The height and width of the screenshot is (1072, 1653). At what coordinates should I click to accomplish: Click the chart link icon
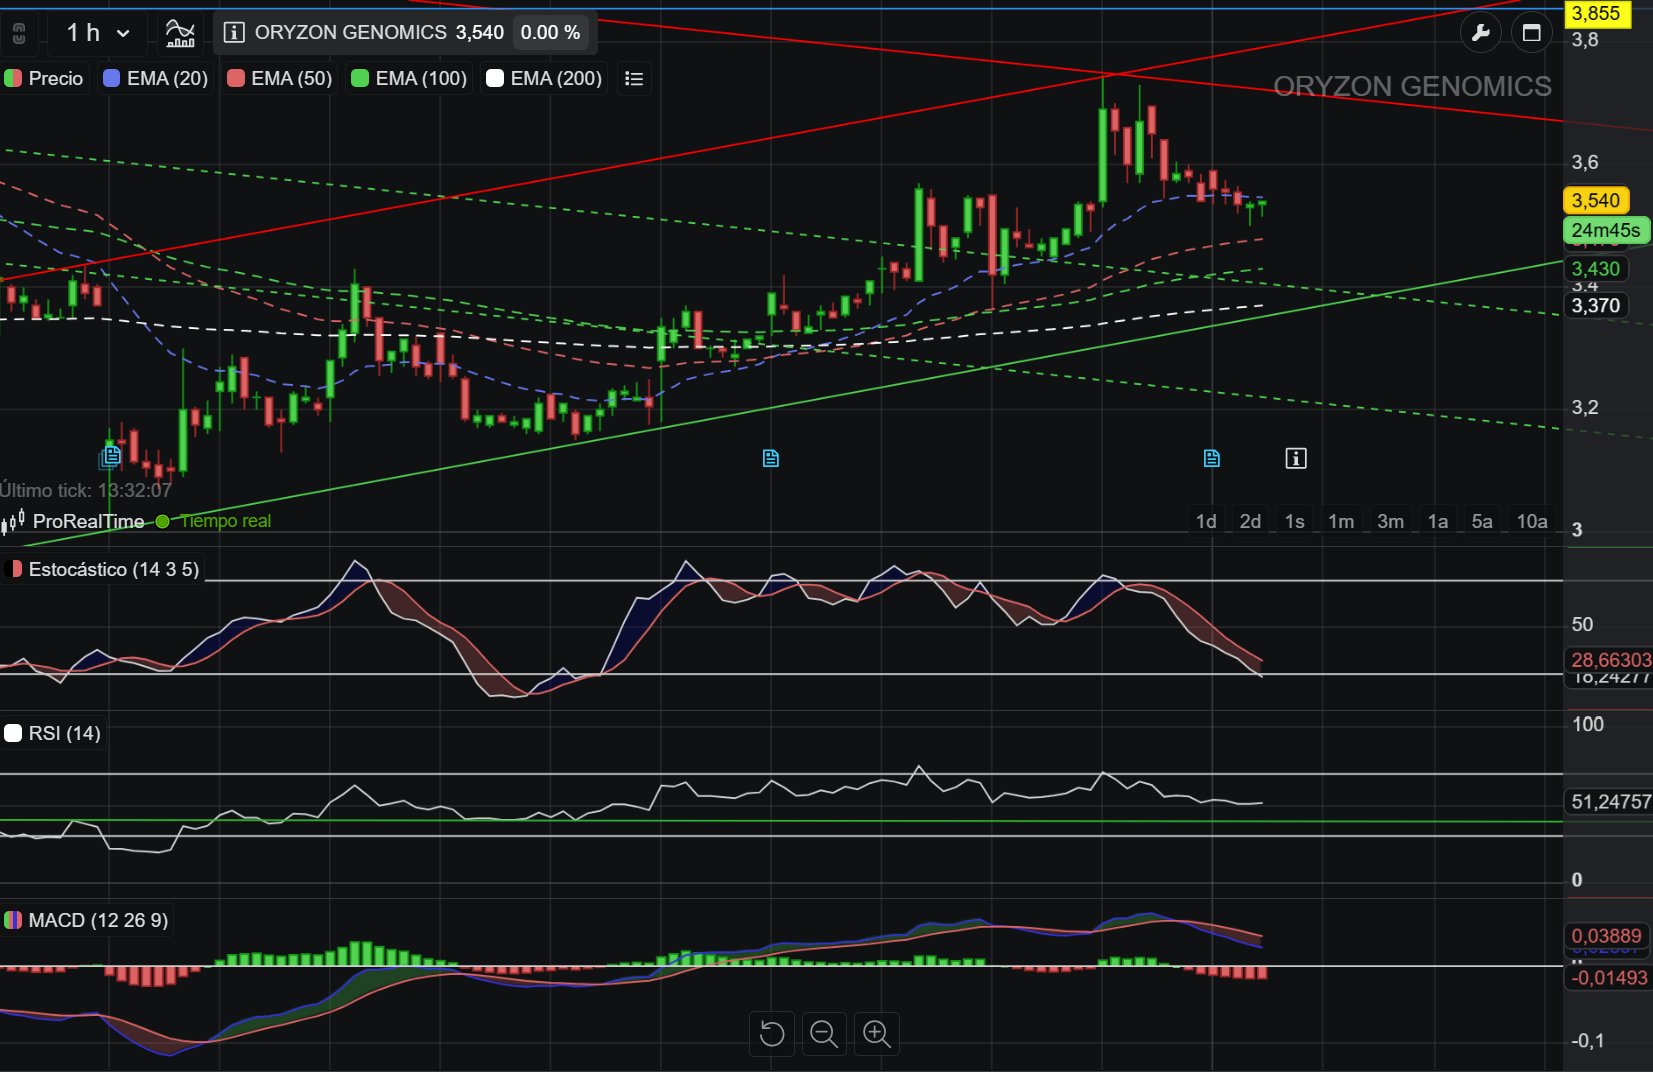[19, 33]
